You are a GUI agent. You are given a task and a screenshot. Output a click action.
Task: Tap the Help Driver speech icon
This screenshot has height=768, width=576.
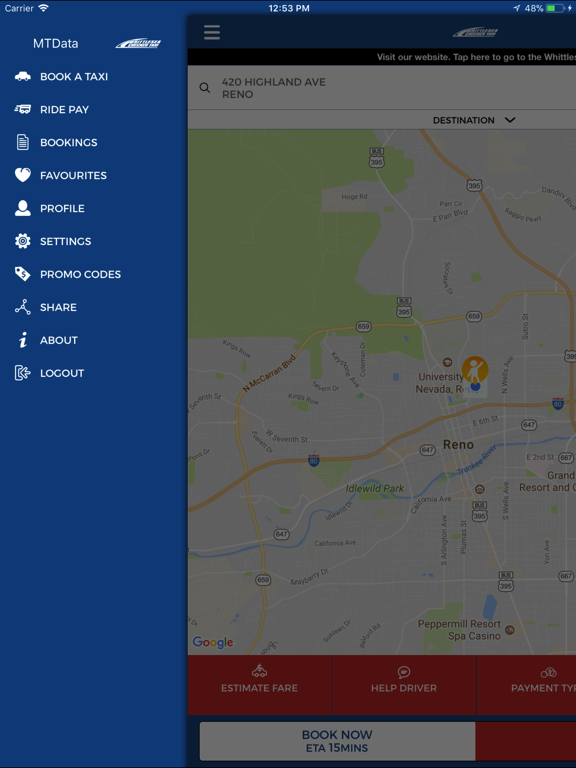pos(404,672)
